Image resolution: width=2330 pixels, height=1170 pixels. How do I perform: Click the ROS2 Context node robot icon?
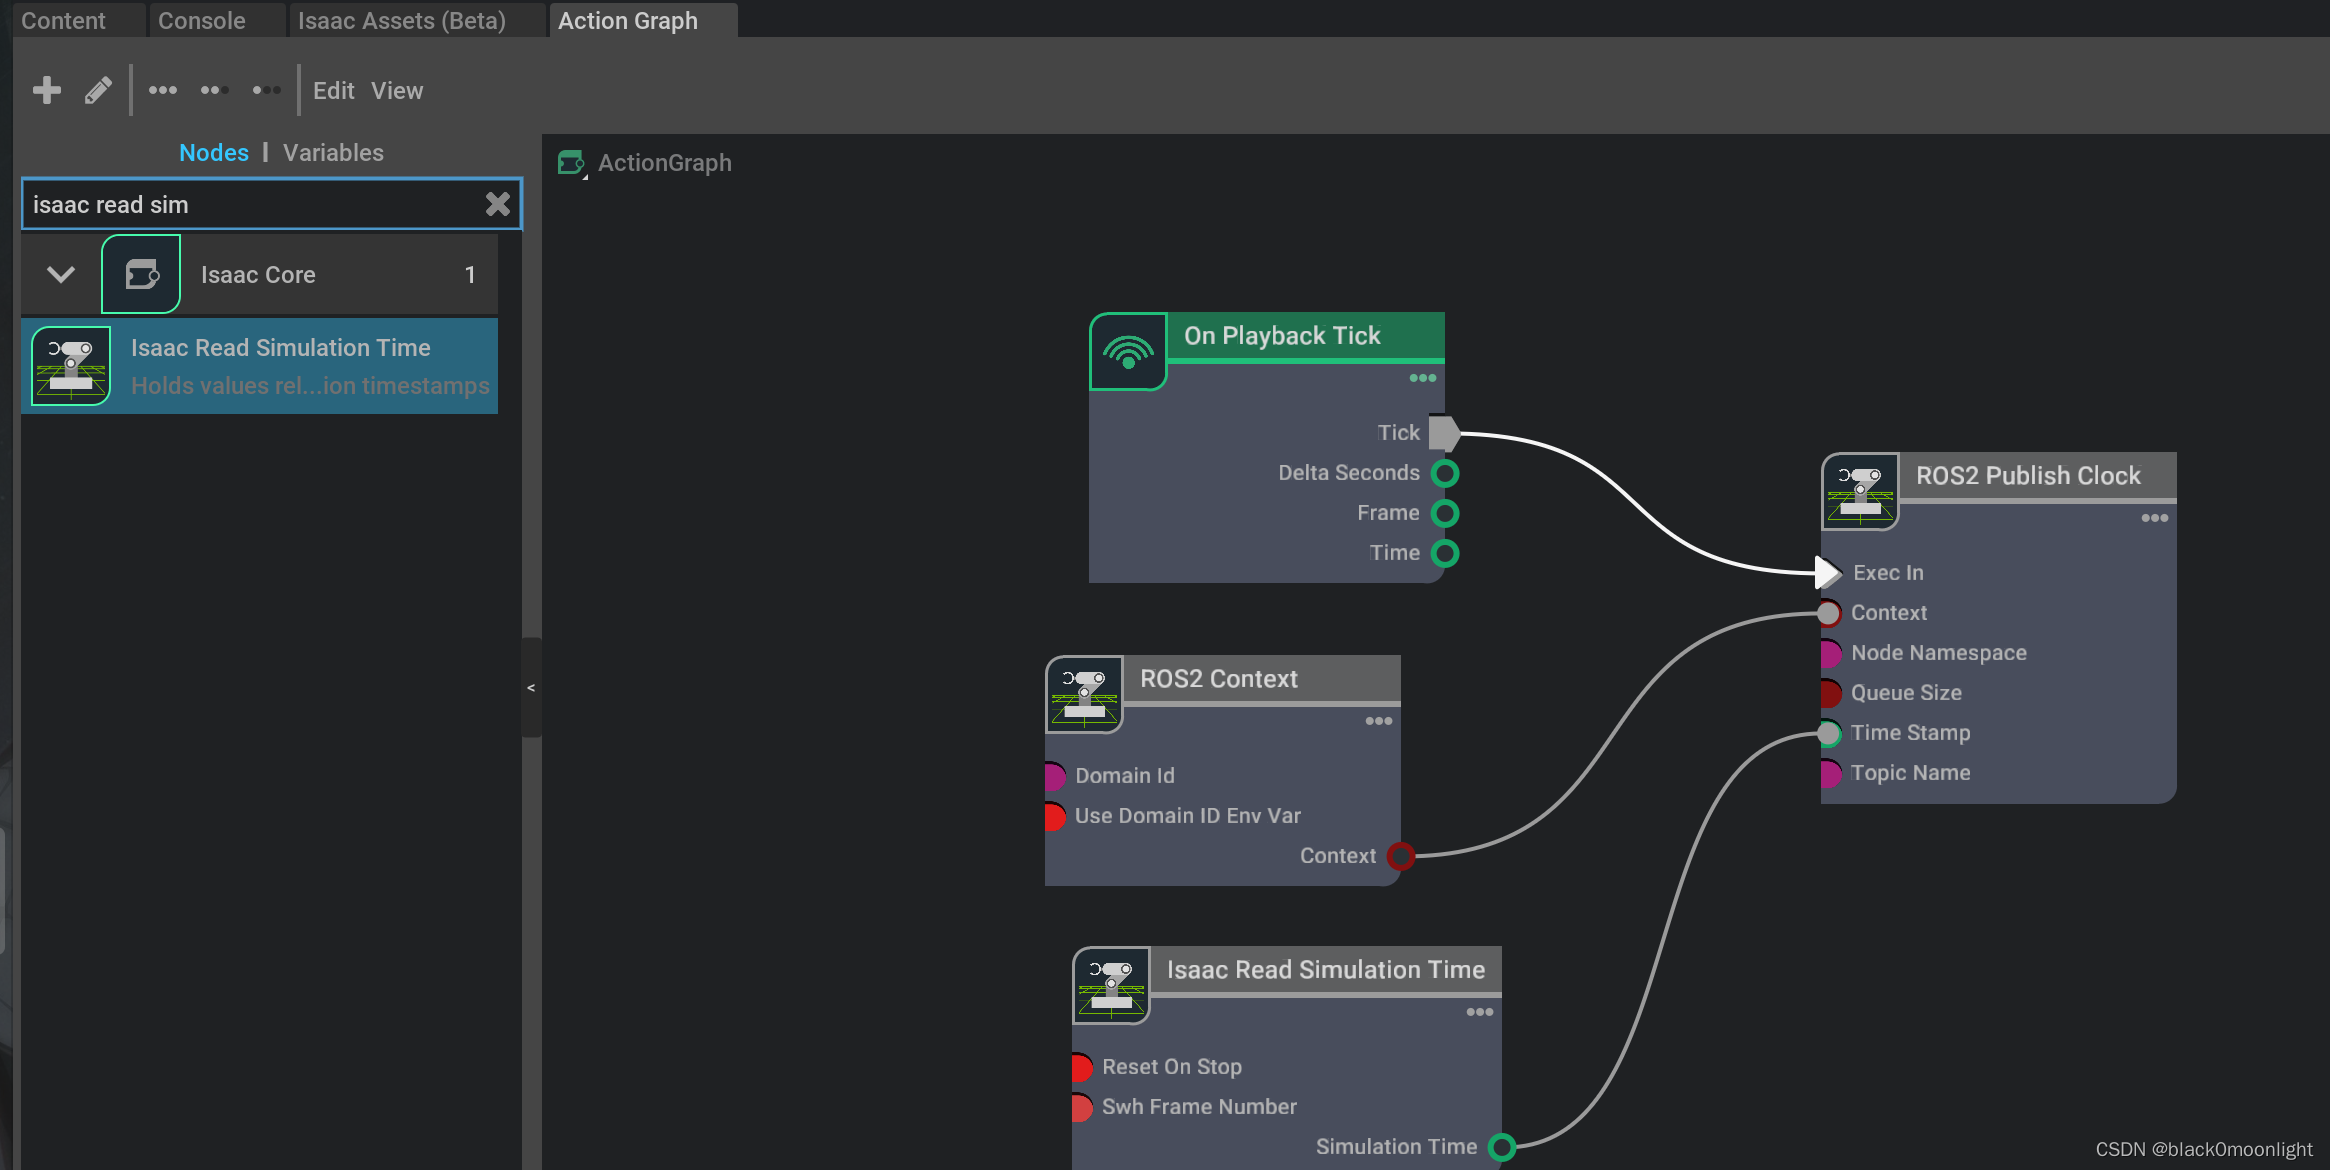(1084, 694)
